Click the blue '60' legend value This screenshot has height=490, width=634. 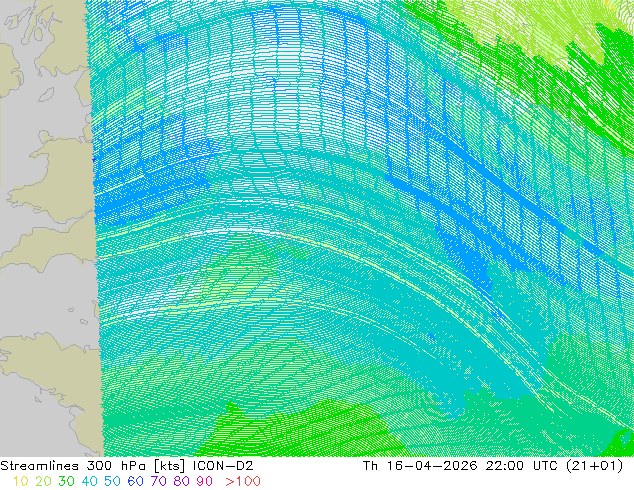[x=135, y=481]
